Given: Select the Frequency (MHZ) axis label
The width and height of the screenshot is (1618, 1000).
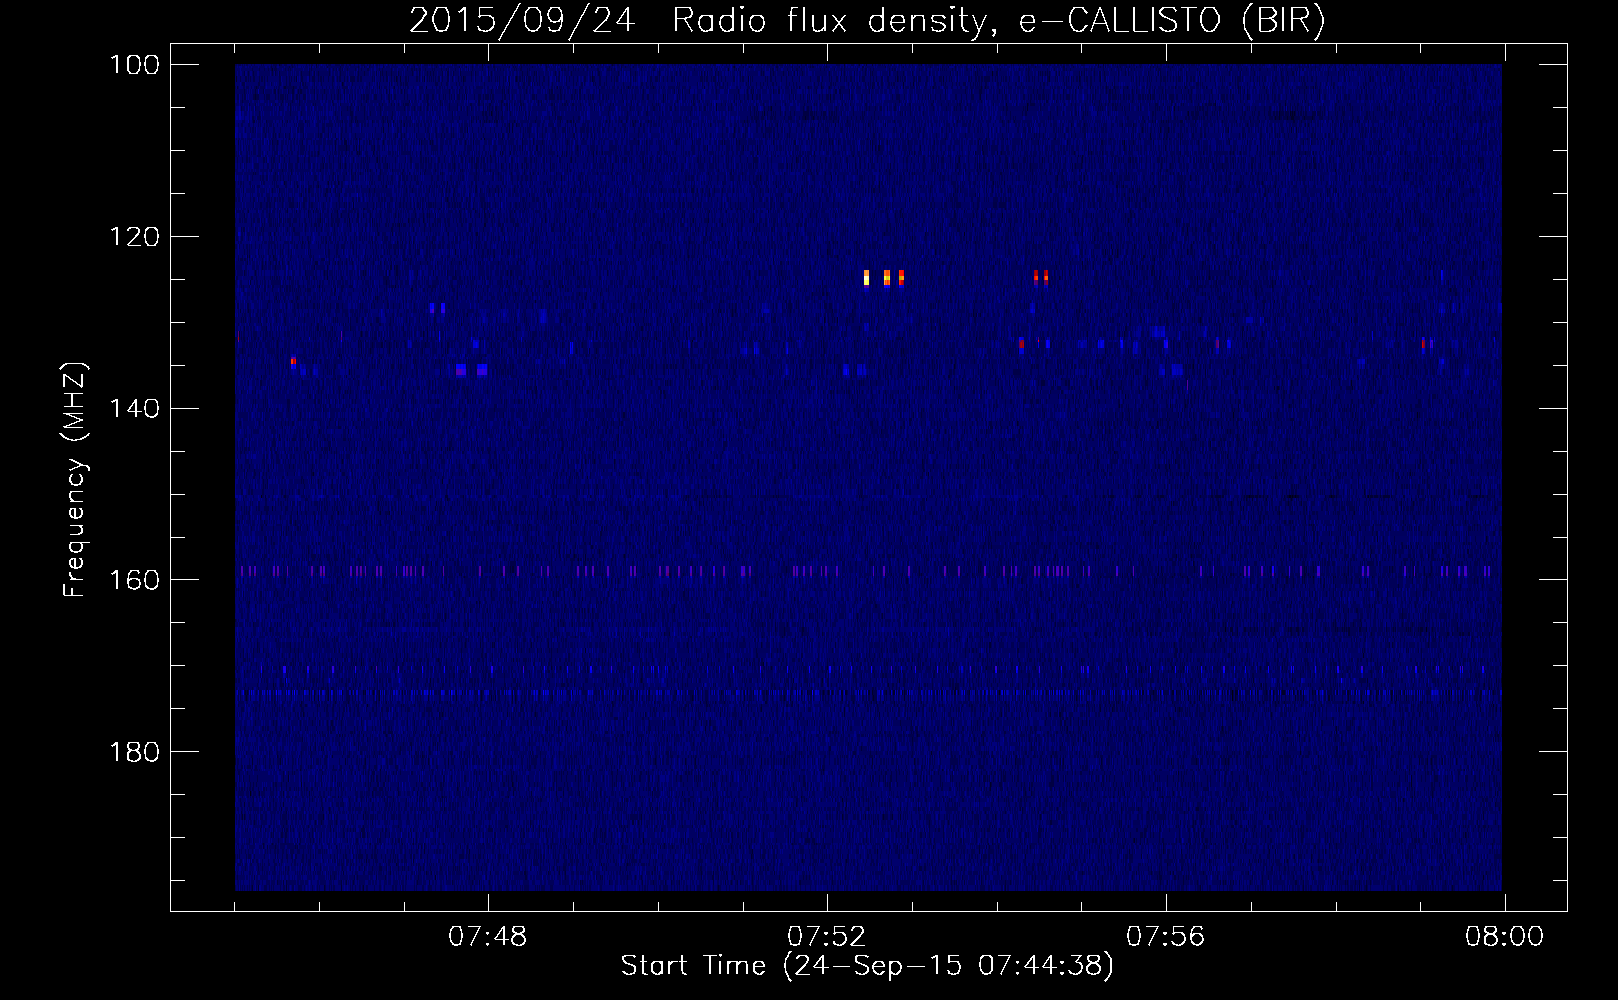Looking at the screenshot, I should point(75,479).
